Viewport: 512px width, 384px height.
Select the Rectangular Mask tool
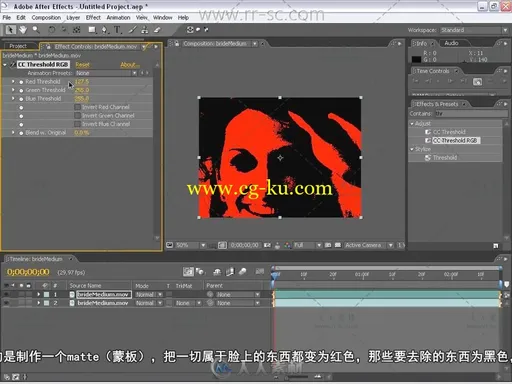92,30
